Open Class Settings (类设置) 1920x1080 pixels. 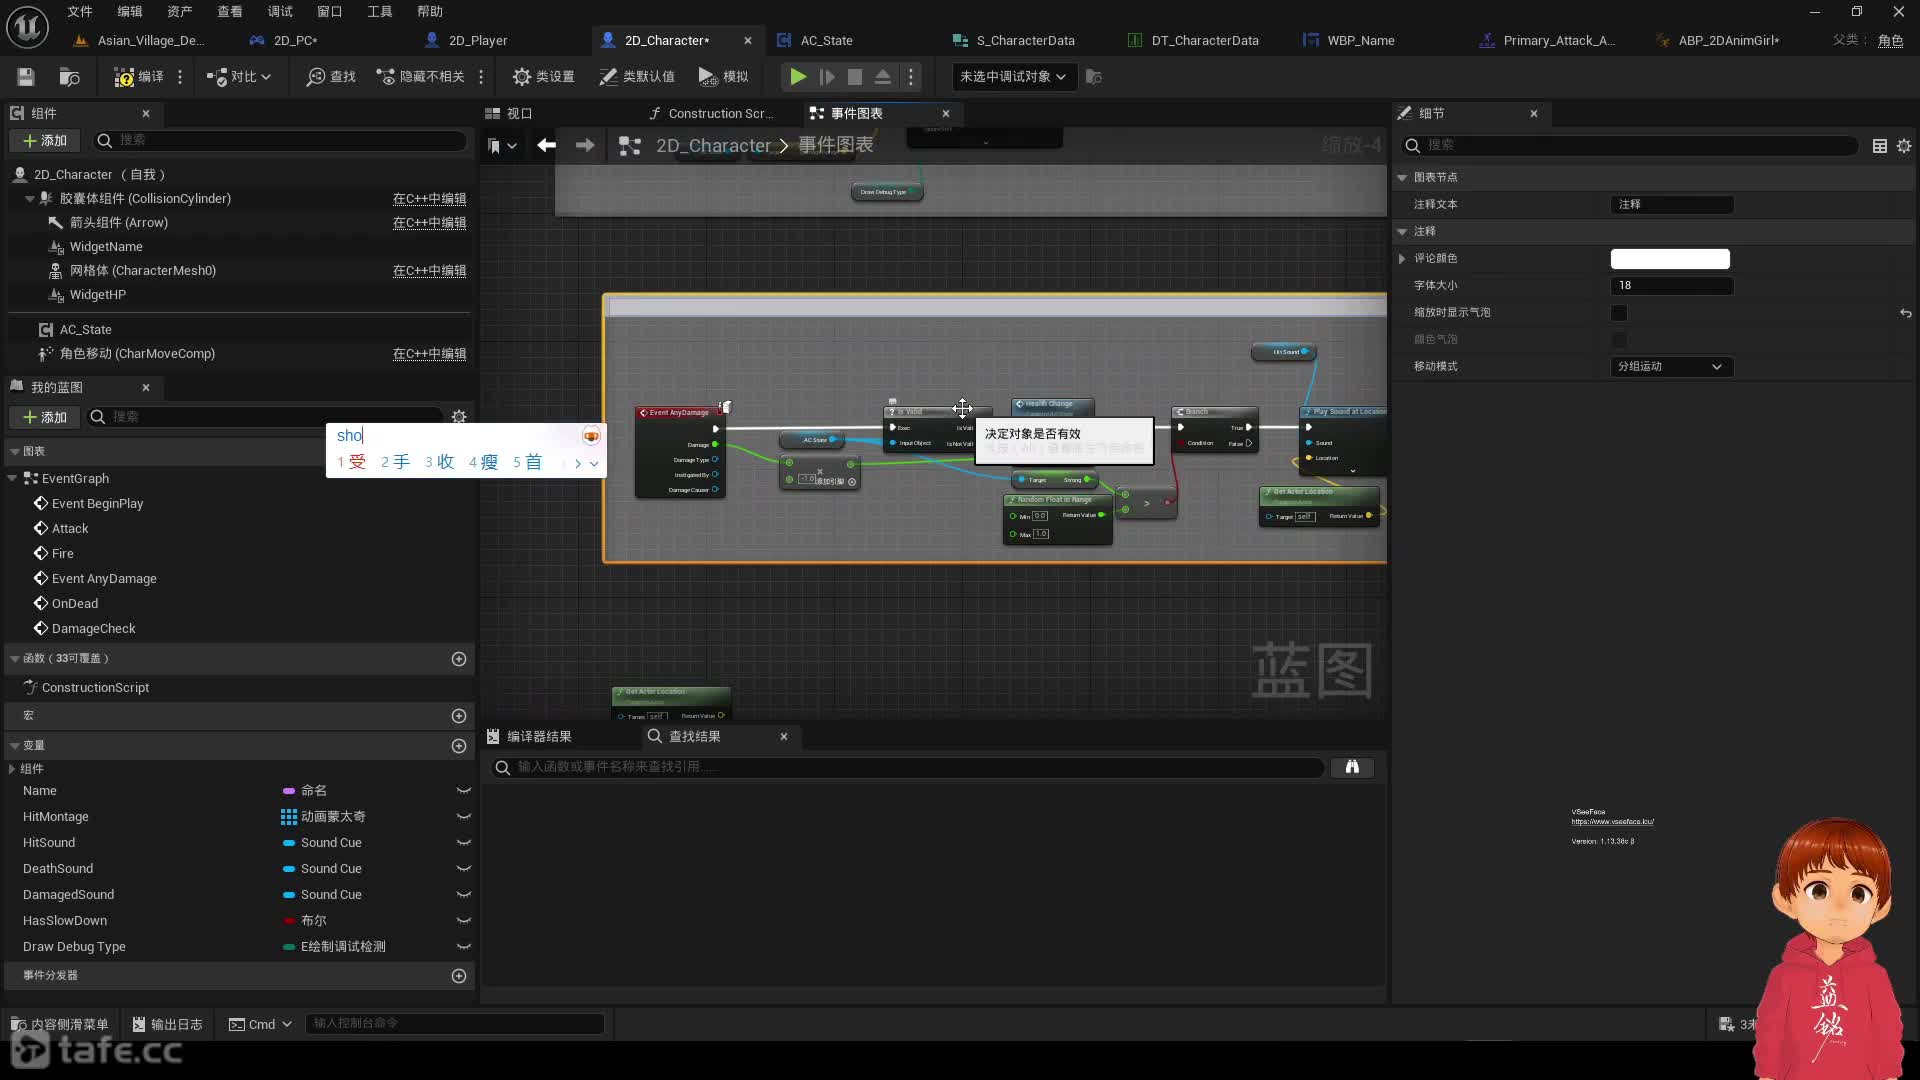point(543,77)
